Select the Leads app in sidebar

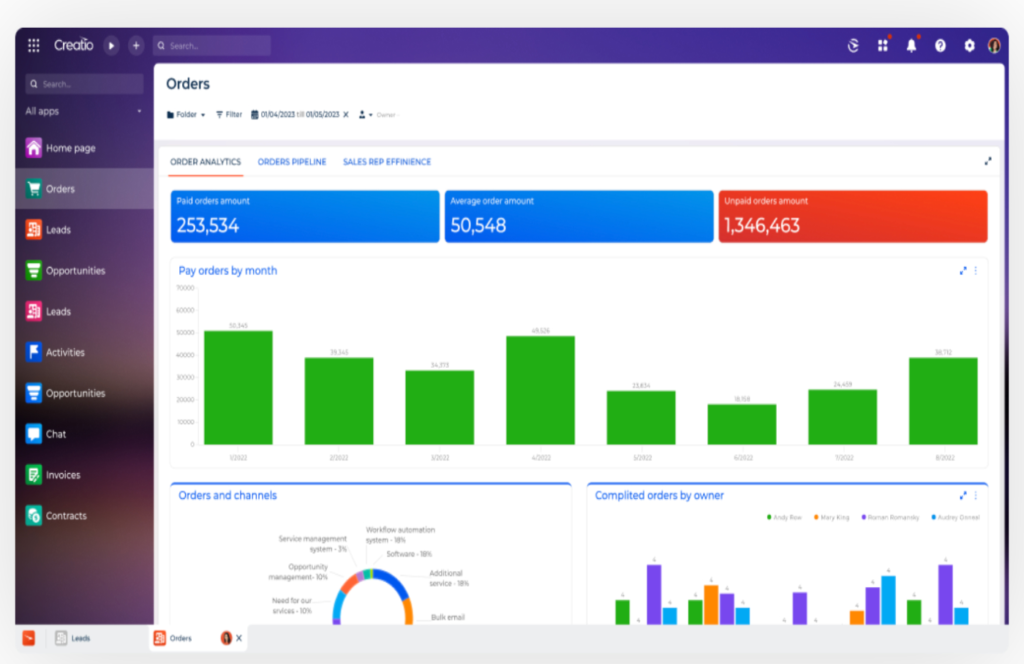point(33,229)
